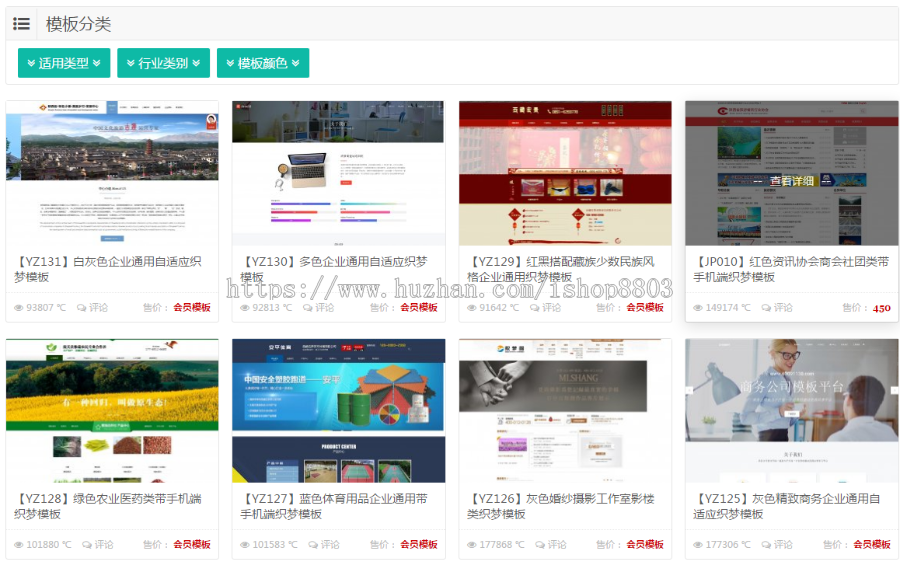Click the comment icon on the YZ128 card
This screenshot has height=572, width=900.
[x=87, y=544]
